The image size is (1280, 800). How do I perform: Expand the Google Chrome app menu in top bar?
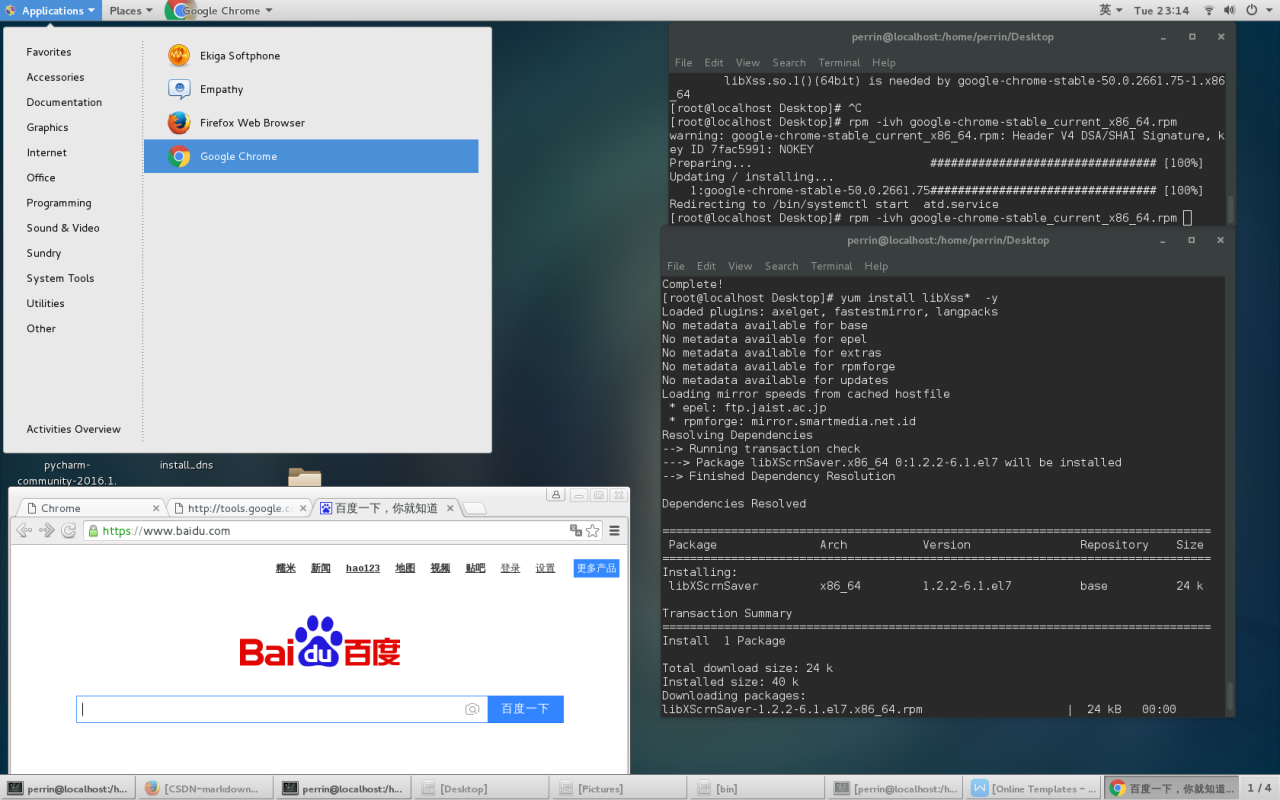(x=220, y=10)
